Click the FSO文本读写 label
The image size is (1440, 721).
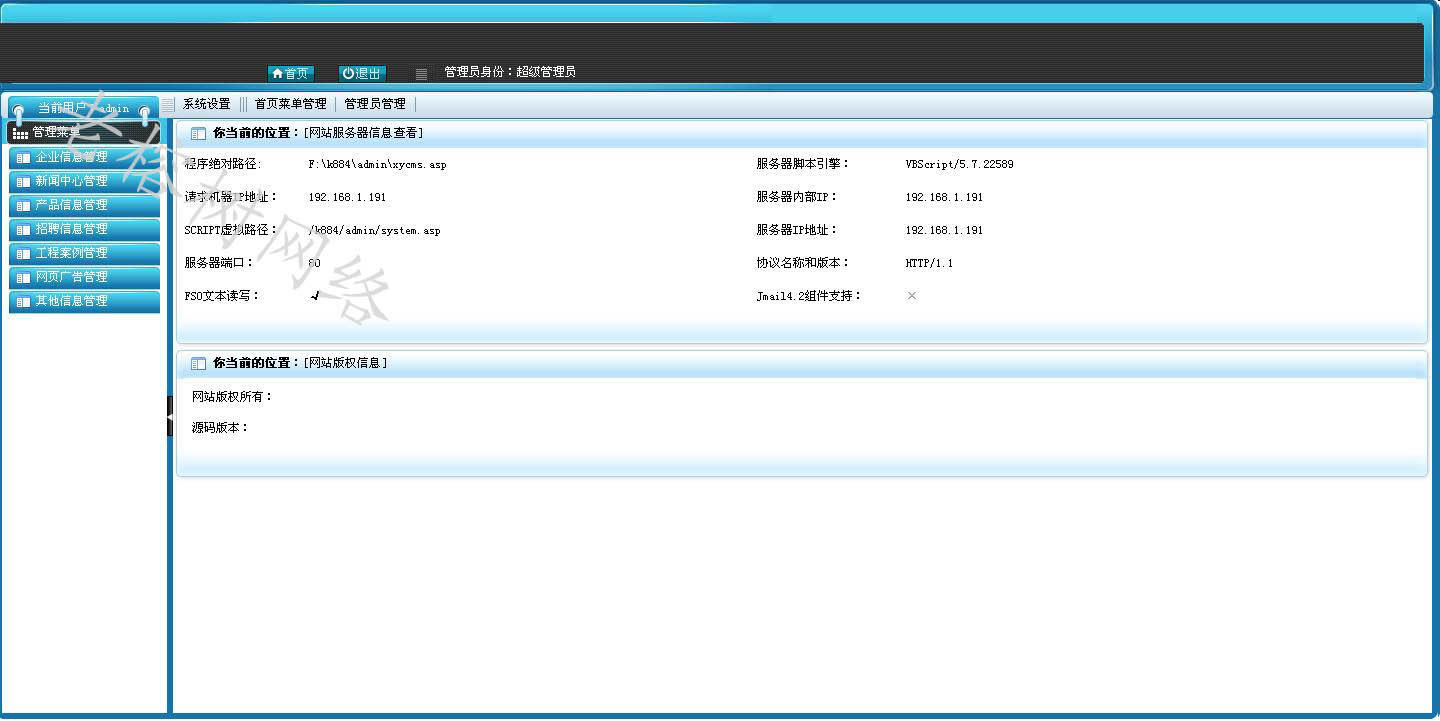click(x=222, y=296)
